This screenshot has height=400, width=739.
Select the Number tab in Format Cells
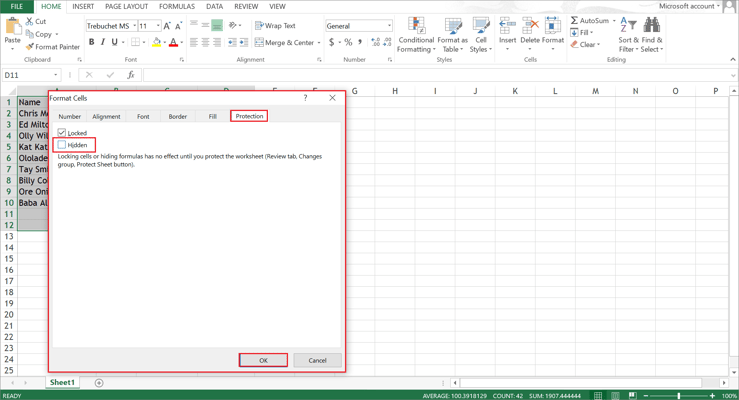(x=70, y=116)
